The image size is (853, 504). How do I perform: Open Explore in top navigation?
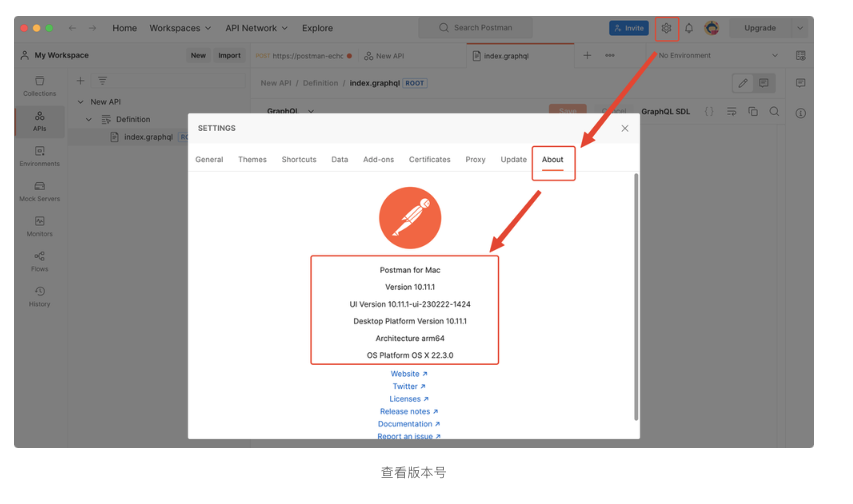click(318, 28)
